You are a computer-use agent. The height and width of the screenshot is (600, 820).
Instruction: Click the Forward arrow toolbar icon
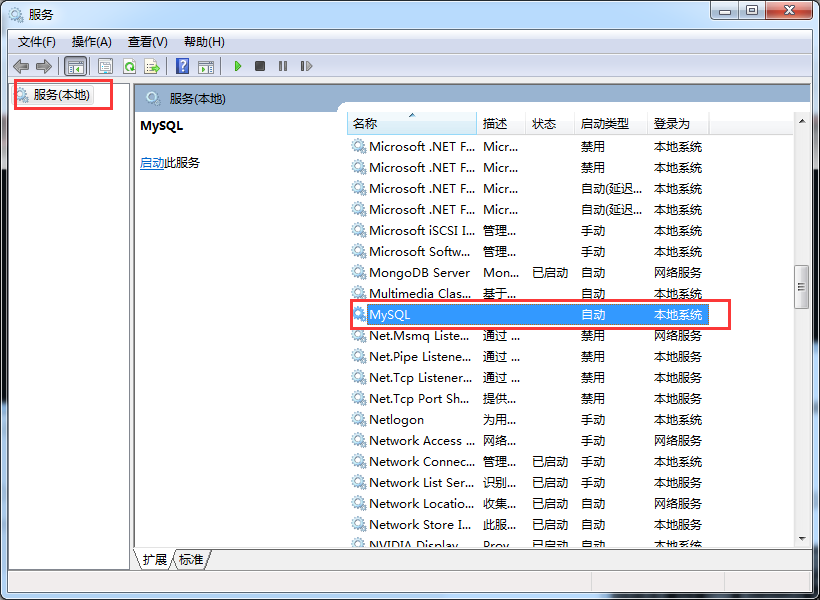tap(44, 66)
